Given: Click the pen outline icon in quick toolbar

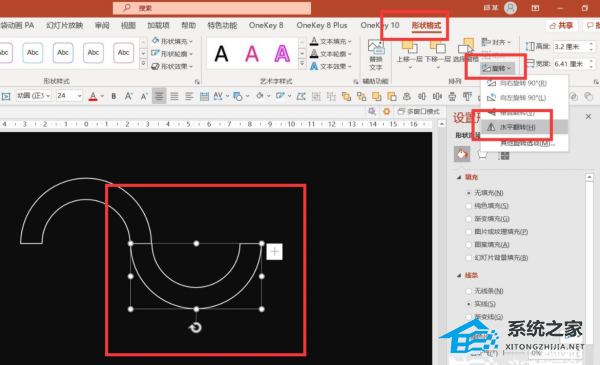Looking at the screenshot, I should (280, 96).
